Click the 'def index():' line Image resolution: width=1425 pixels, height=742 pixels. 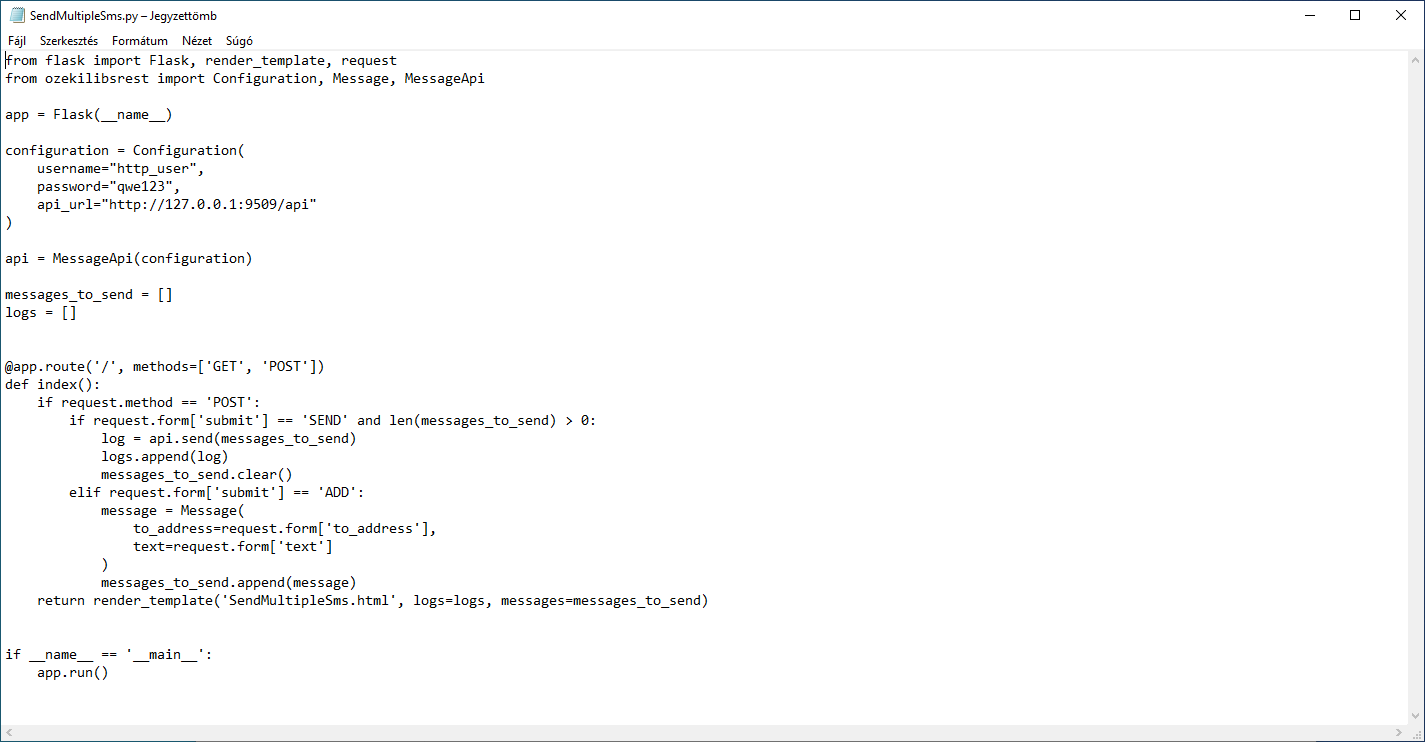pyautogui.click(x=53, y=384)
